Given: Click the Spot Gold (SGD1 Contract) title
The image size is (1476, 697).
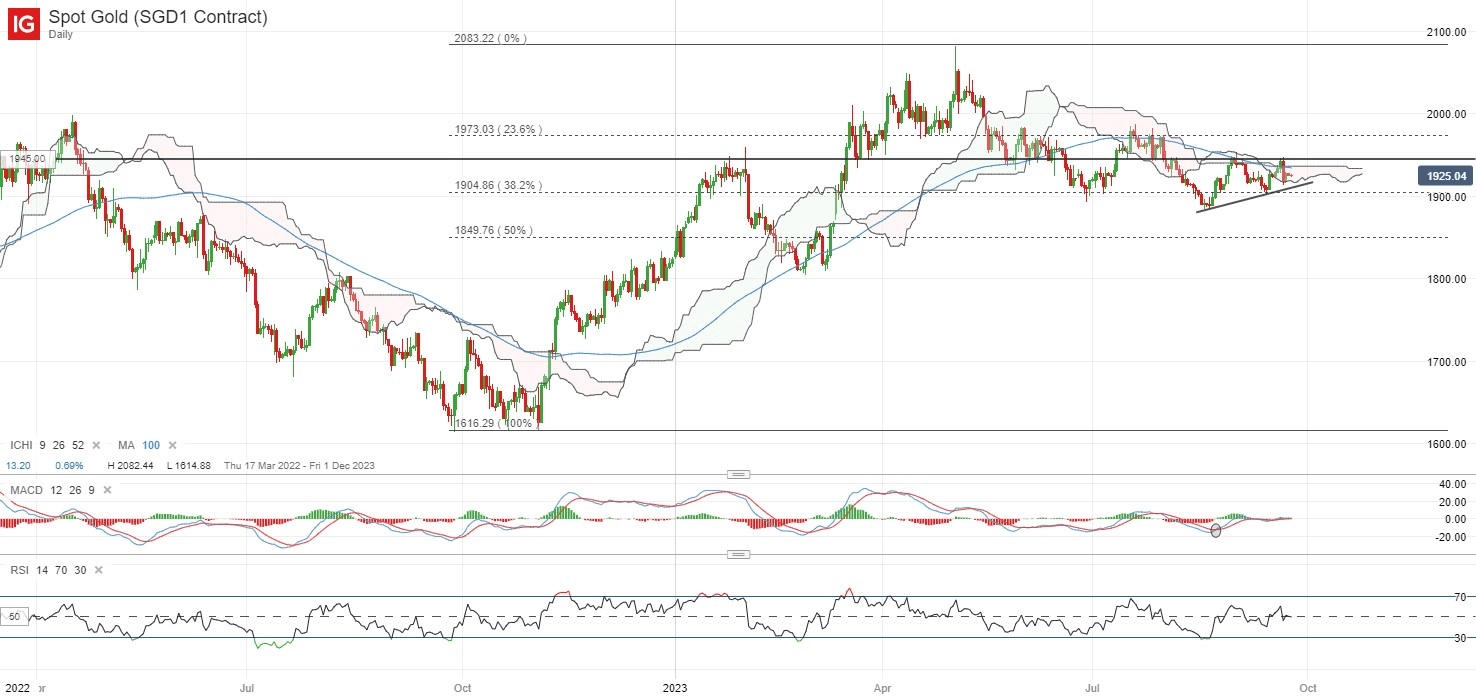Looking at the screenshot, I should pos(158,17).
